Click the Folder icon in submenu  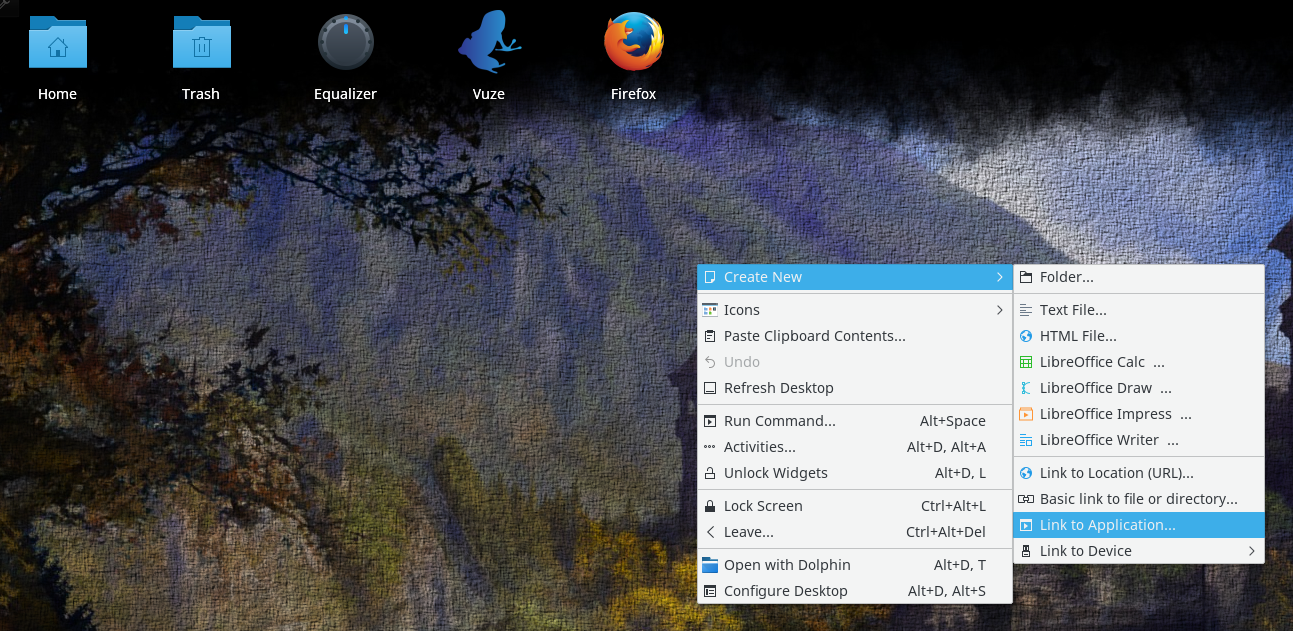point(1026,277)
